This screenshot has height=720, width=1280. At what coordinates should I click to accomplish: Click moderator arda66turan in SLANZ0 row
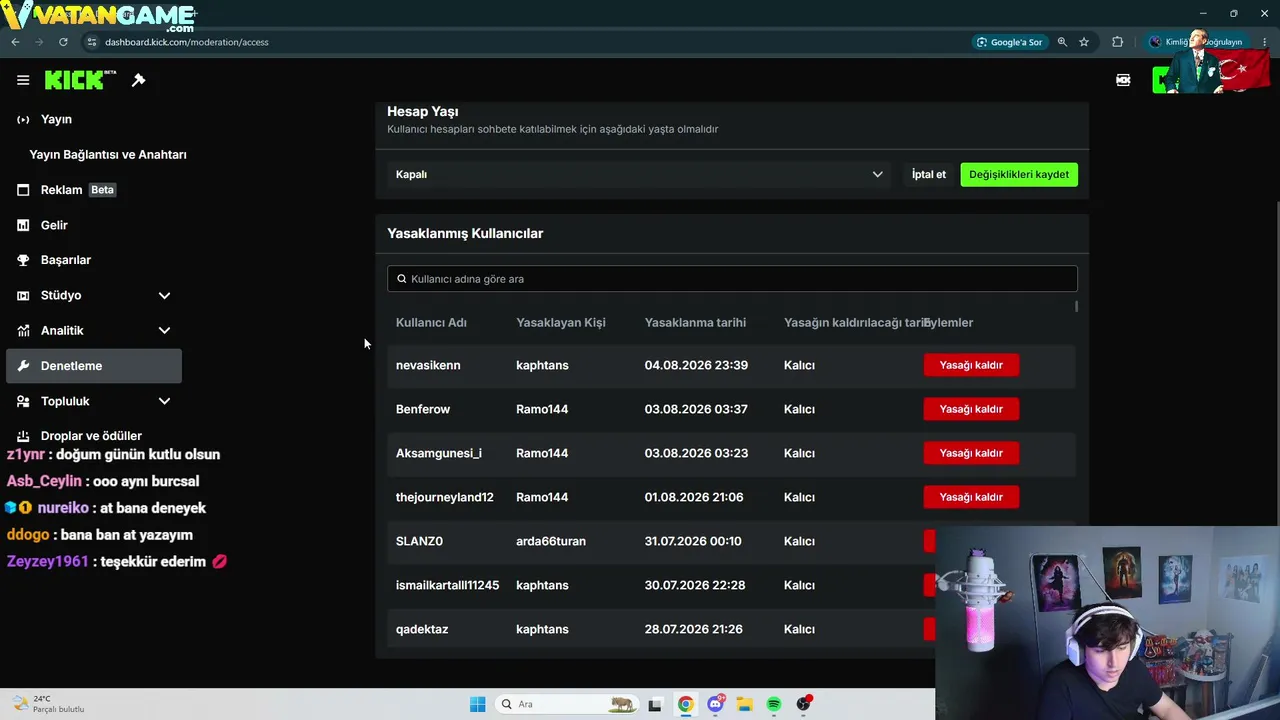pyautogui.click(x=551, y=541)
